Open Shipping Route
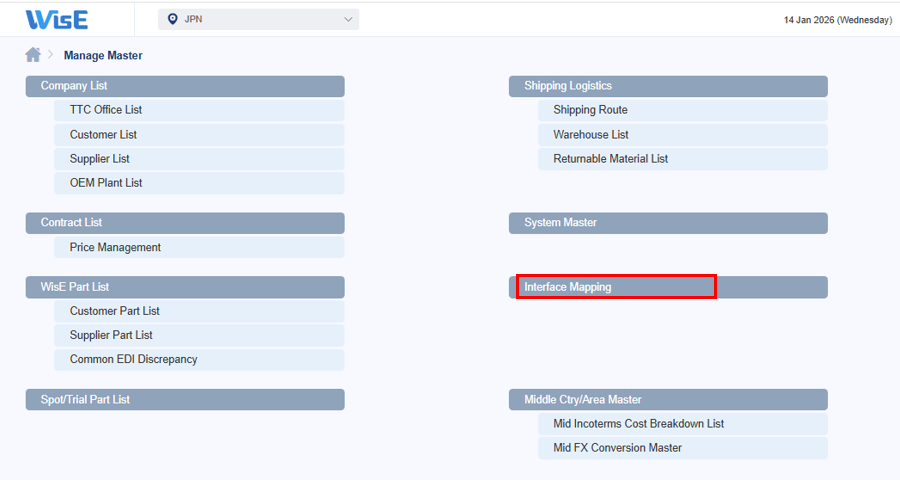Screen dimensions: 900x488 [x=682, y=110]
